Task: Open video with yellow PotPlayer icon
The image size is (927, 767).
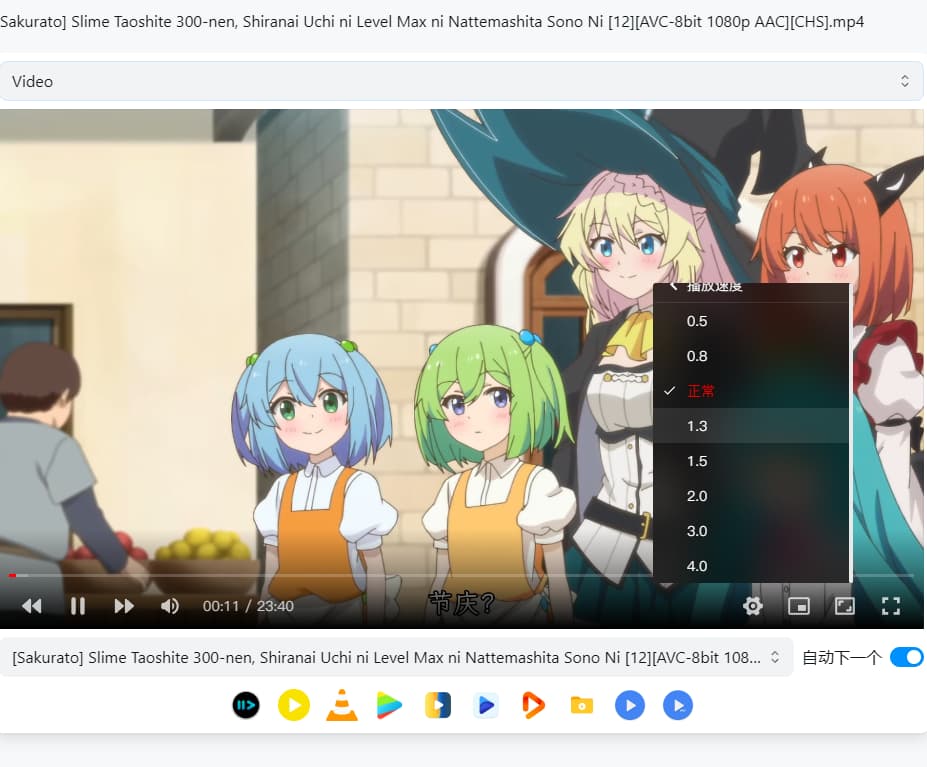Action: pyautogui.click(x=293, y=706)
